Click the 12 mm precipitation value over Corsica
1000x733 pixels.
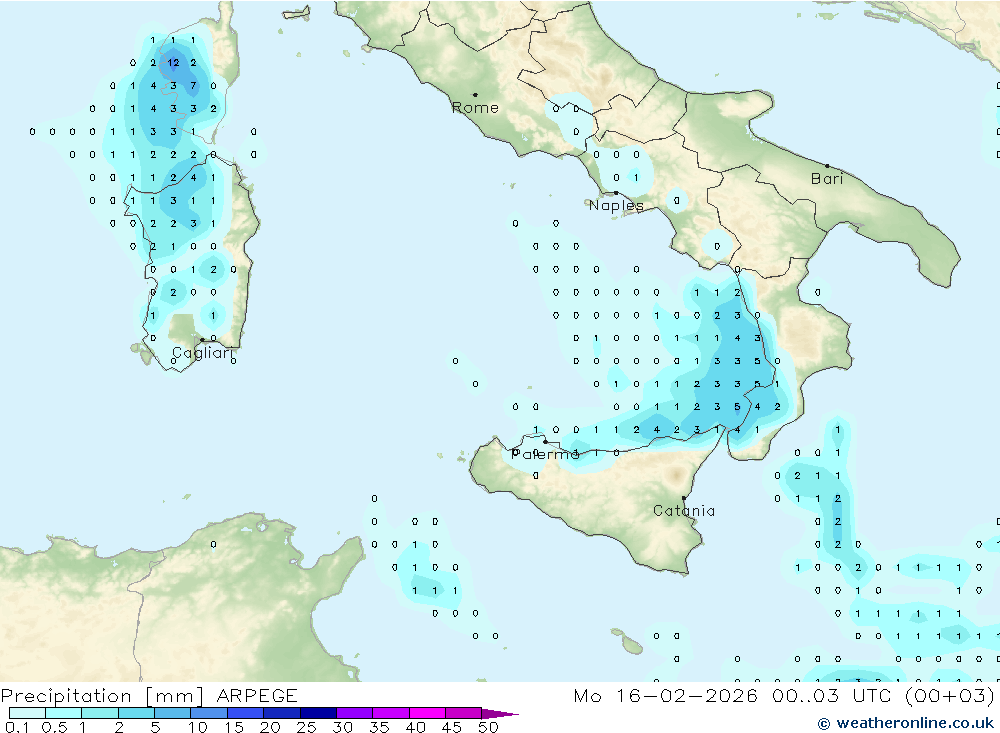point(173,63)
